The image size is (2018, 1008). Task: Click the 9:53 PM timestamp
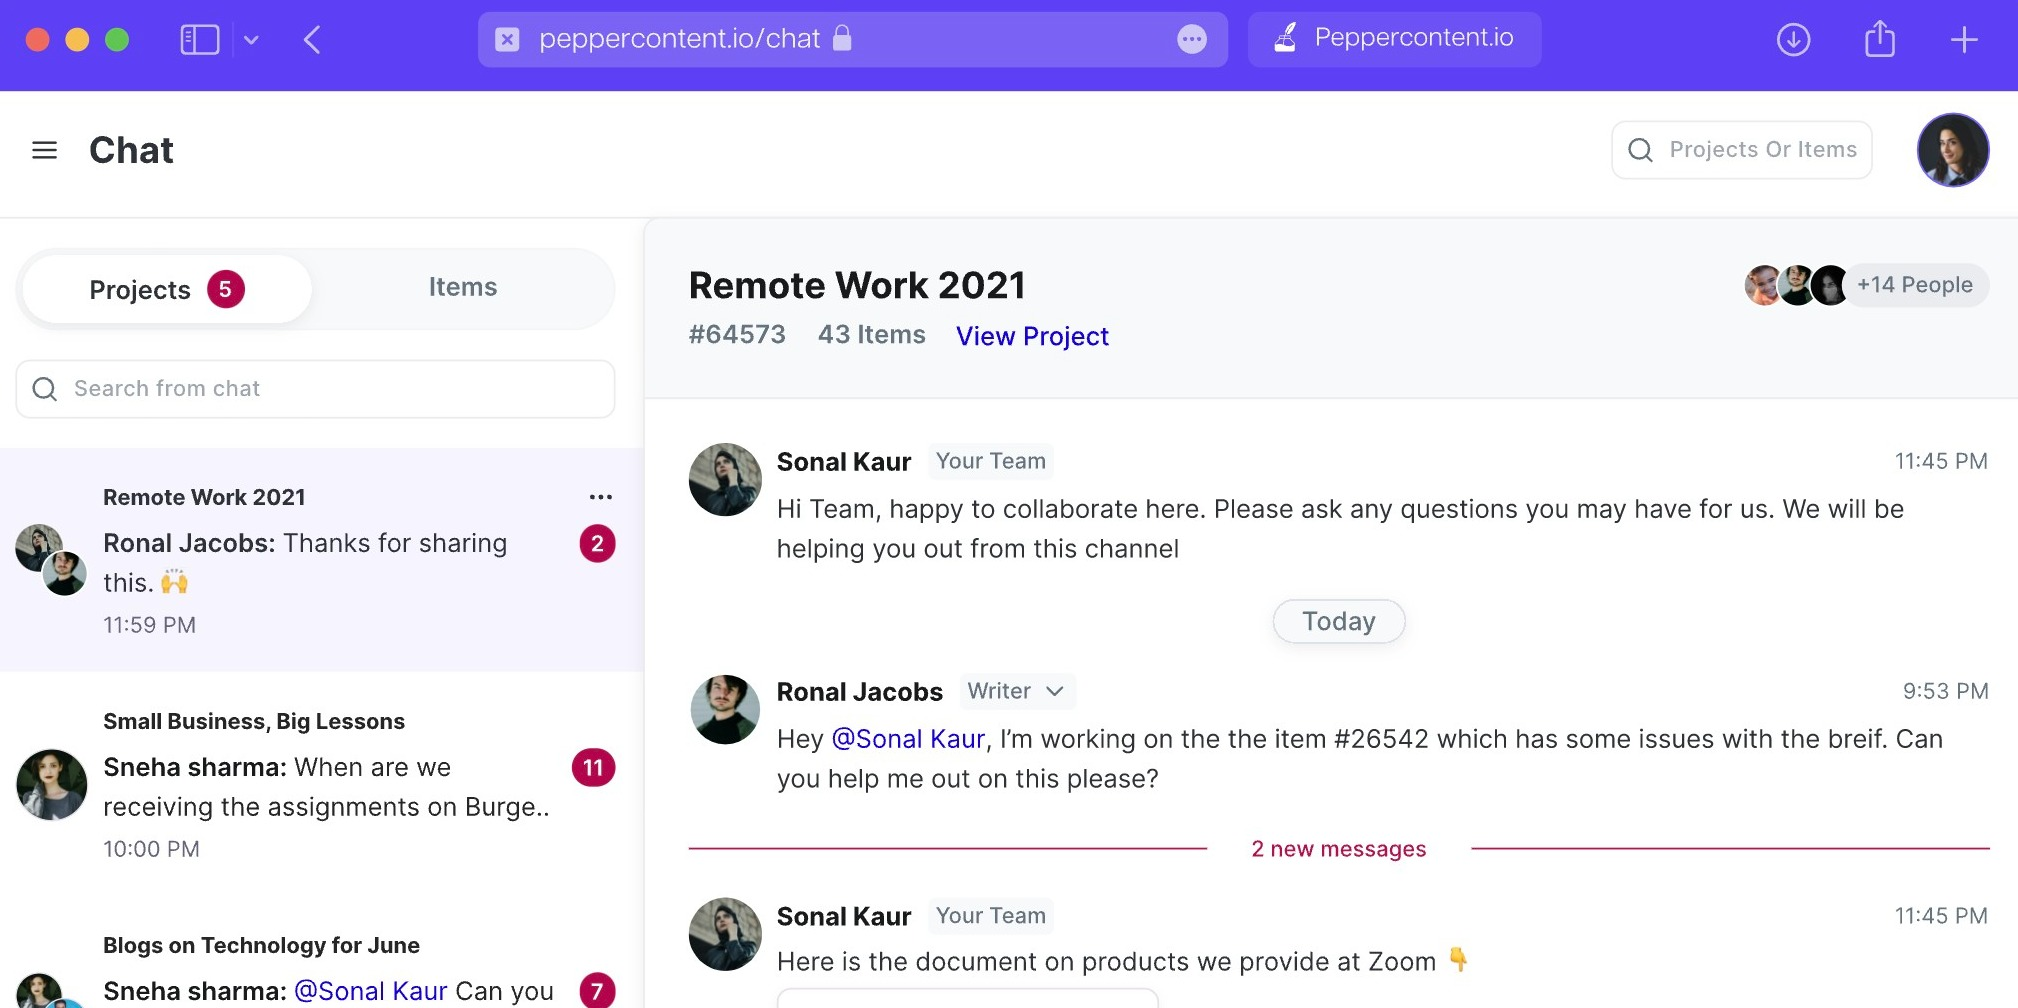tap(1945, 691)
